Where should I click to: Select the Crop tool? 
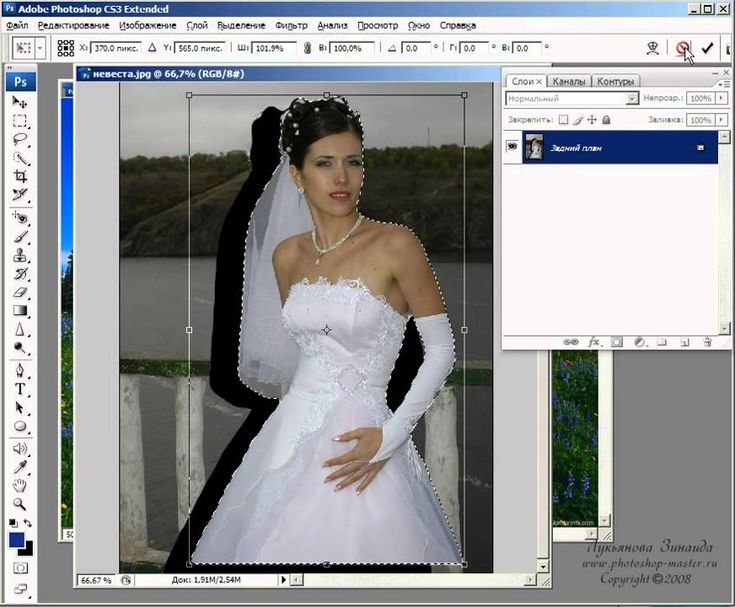20,176
